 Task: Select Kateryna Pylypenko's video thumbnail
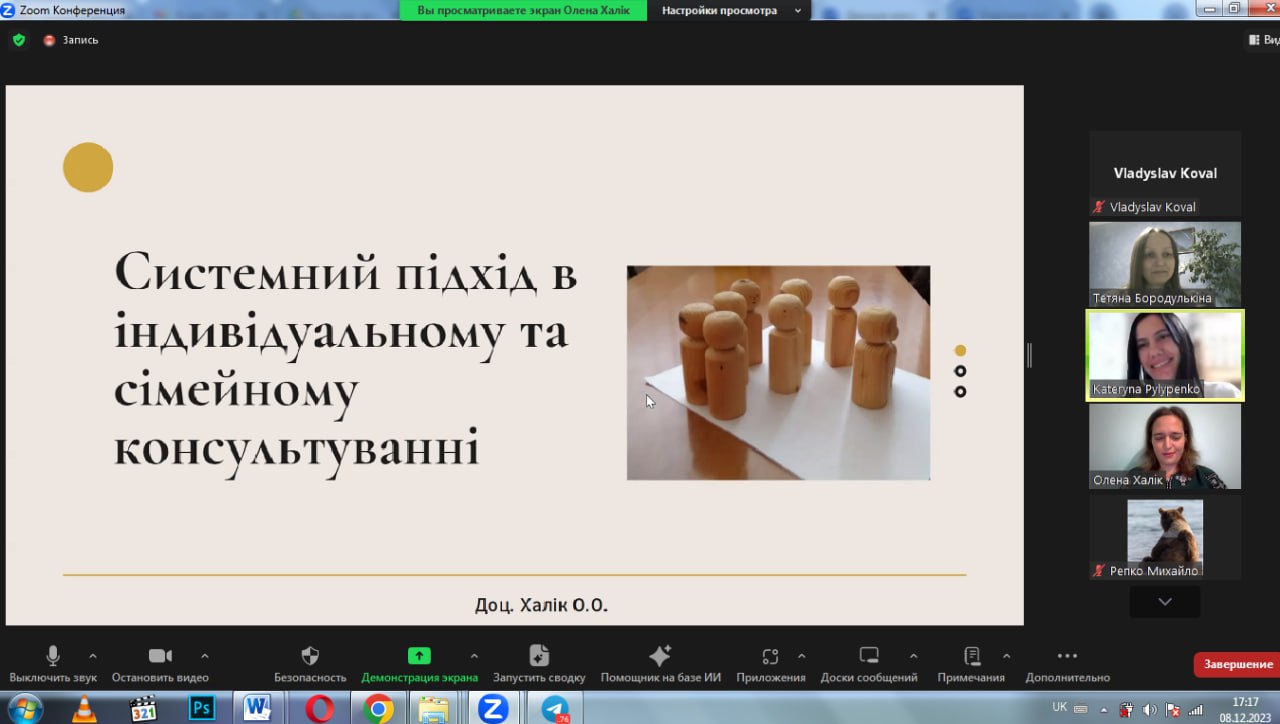point(1164,355)
